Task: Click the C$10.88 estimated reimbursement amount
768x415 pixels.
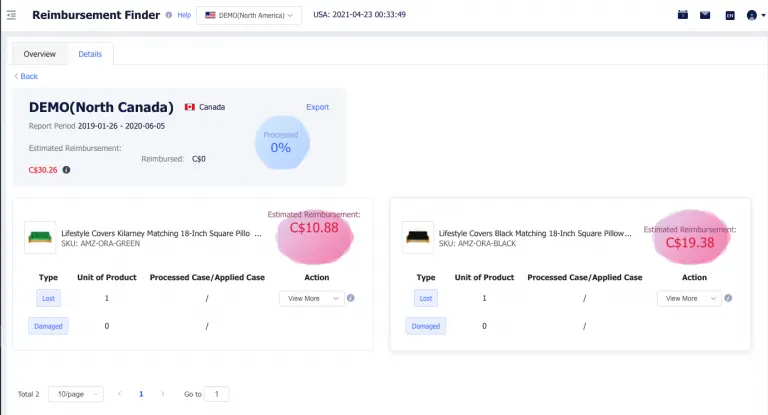Action: [314, 228]
